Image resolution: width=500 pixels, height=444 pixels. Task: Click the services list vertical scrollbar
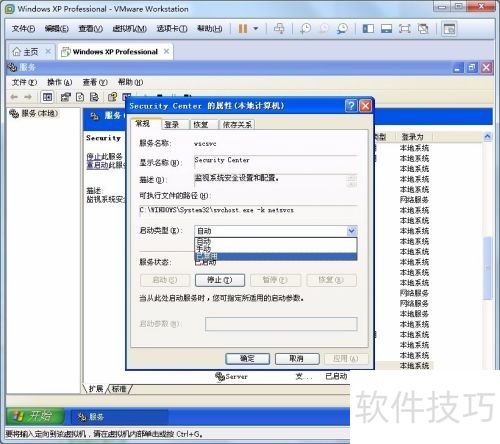pos(488,250)
